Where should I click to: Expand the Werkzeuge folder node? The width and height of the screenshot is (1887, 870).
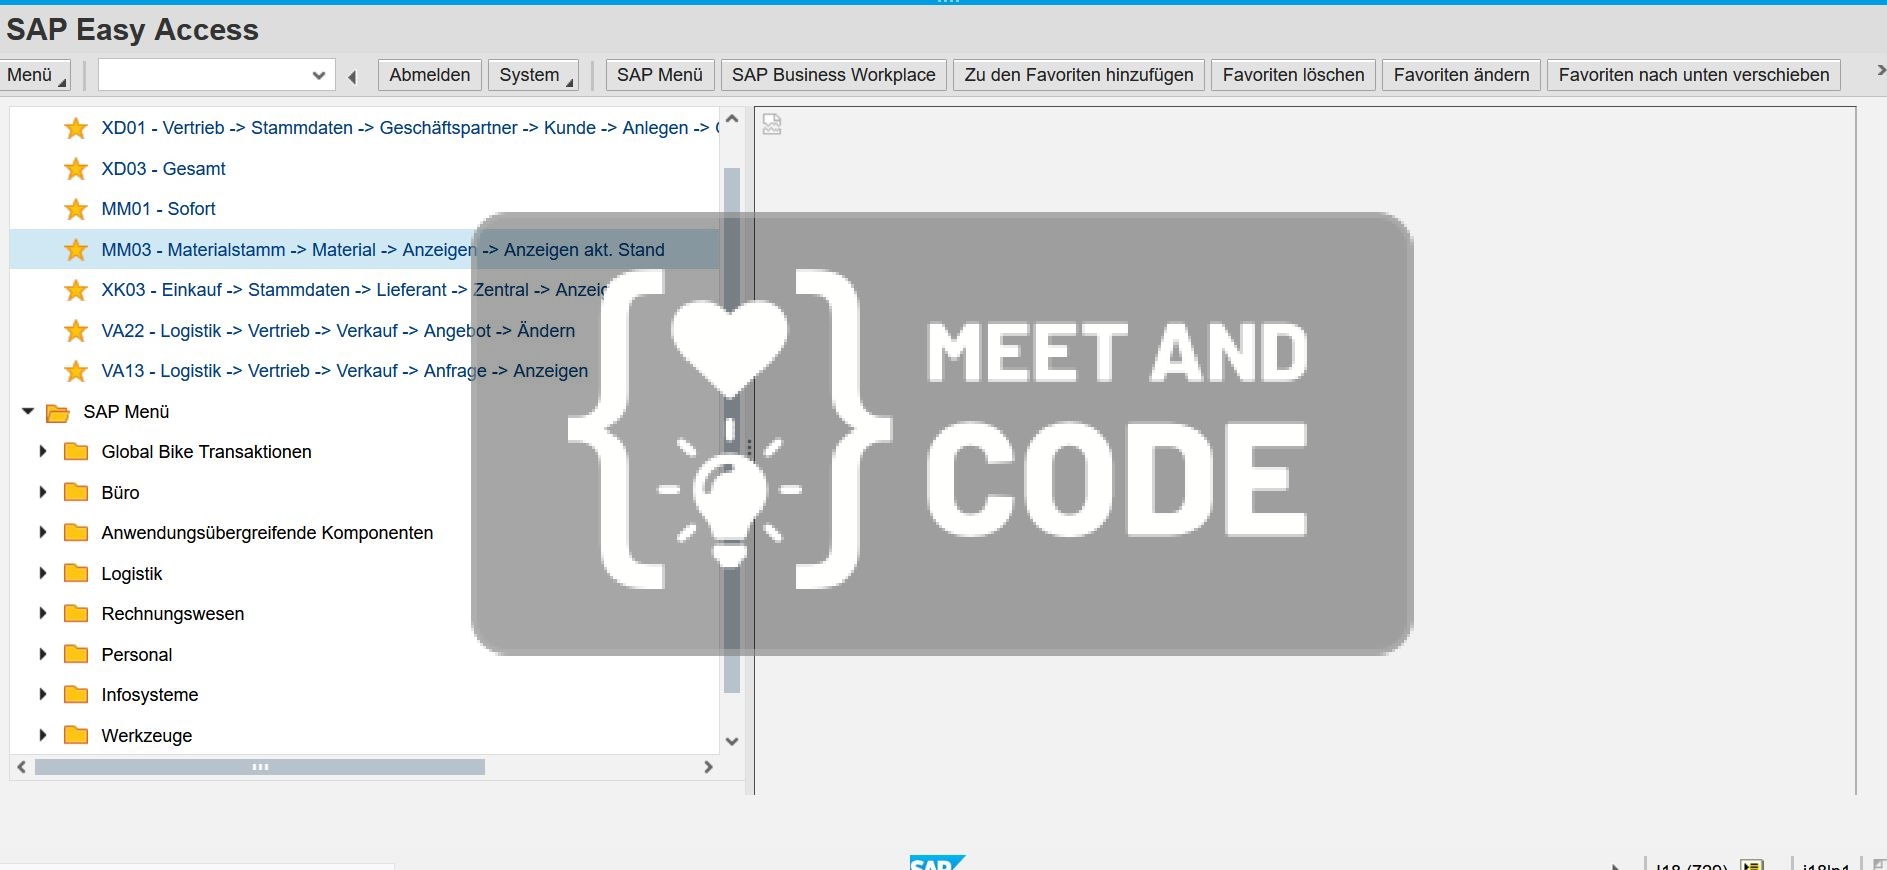click(x=43, y=735)
